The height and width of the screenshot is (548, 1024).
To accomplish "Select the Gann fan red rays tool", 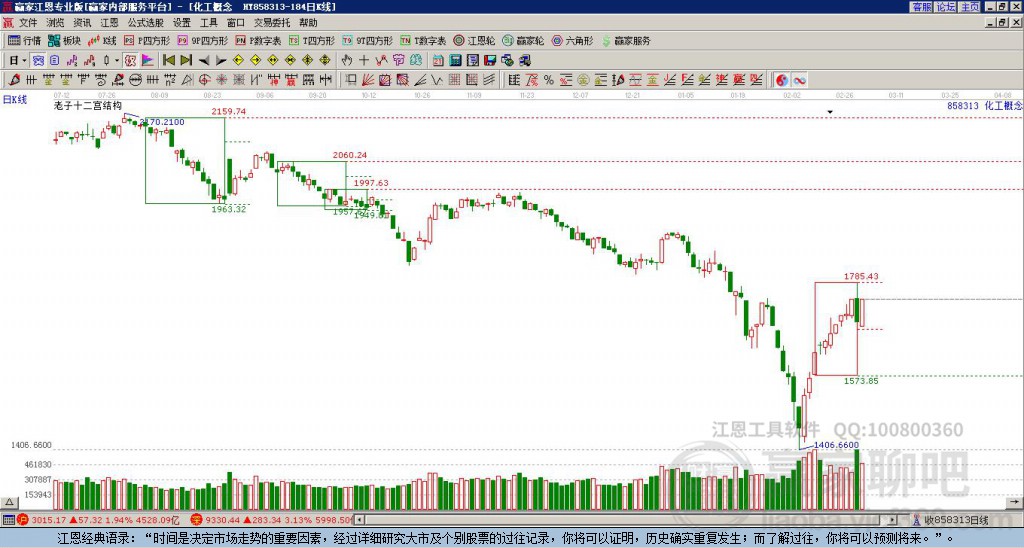I will 368,80.
